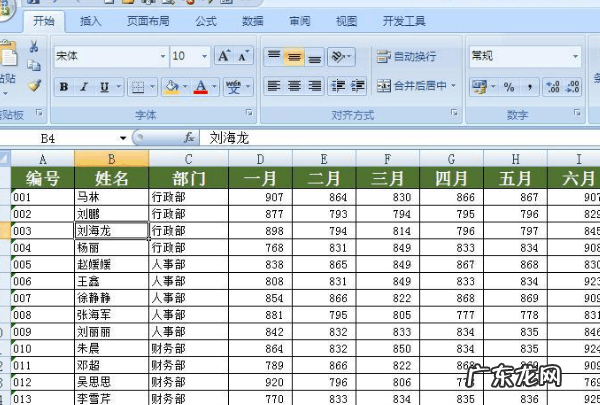Screen dimensions: 600x405
Task: Expand the number format dropdown 常规
Action: 575,57
